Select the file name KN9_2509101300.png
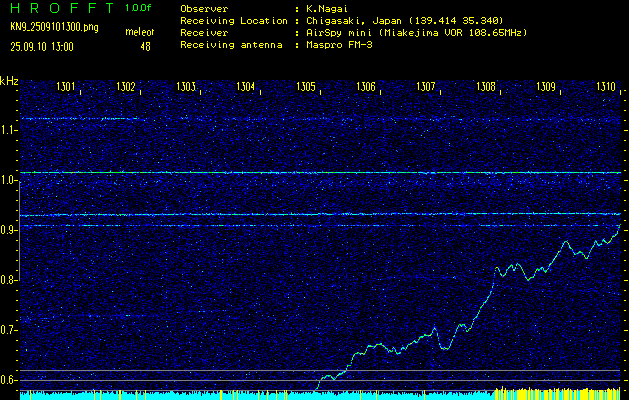629x400 pixels. click(54, 28)
